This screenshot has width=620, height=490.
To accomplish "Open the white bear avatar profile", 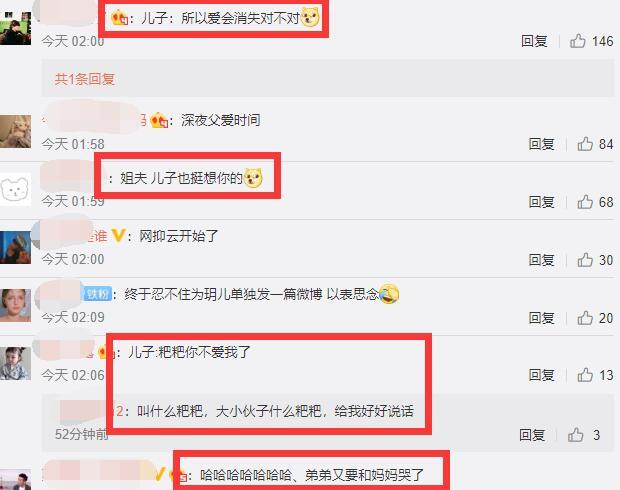I will coord(15,189).
